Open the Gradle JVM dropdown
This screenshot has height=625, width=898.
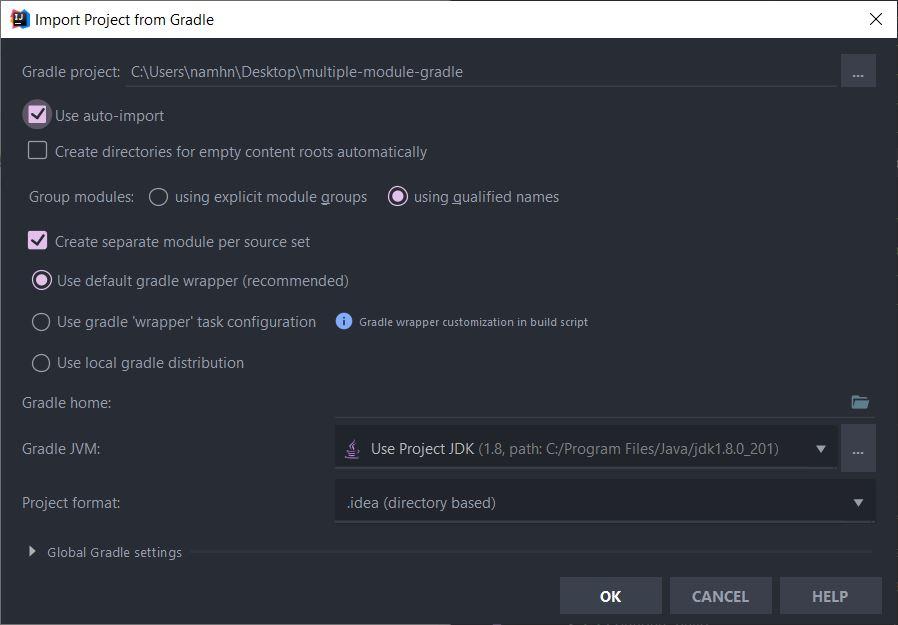pyautogui.click(x=820, y=449)
